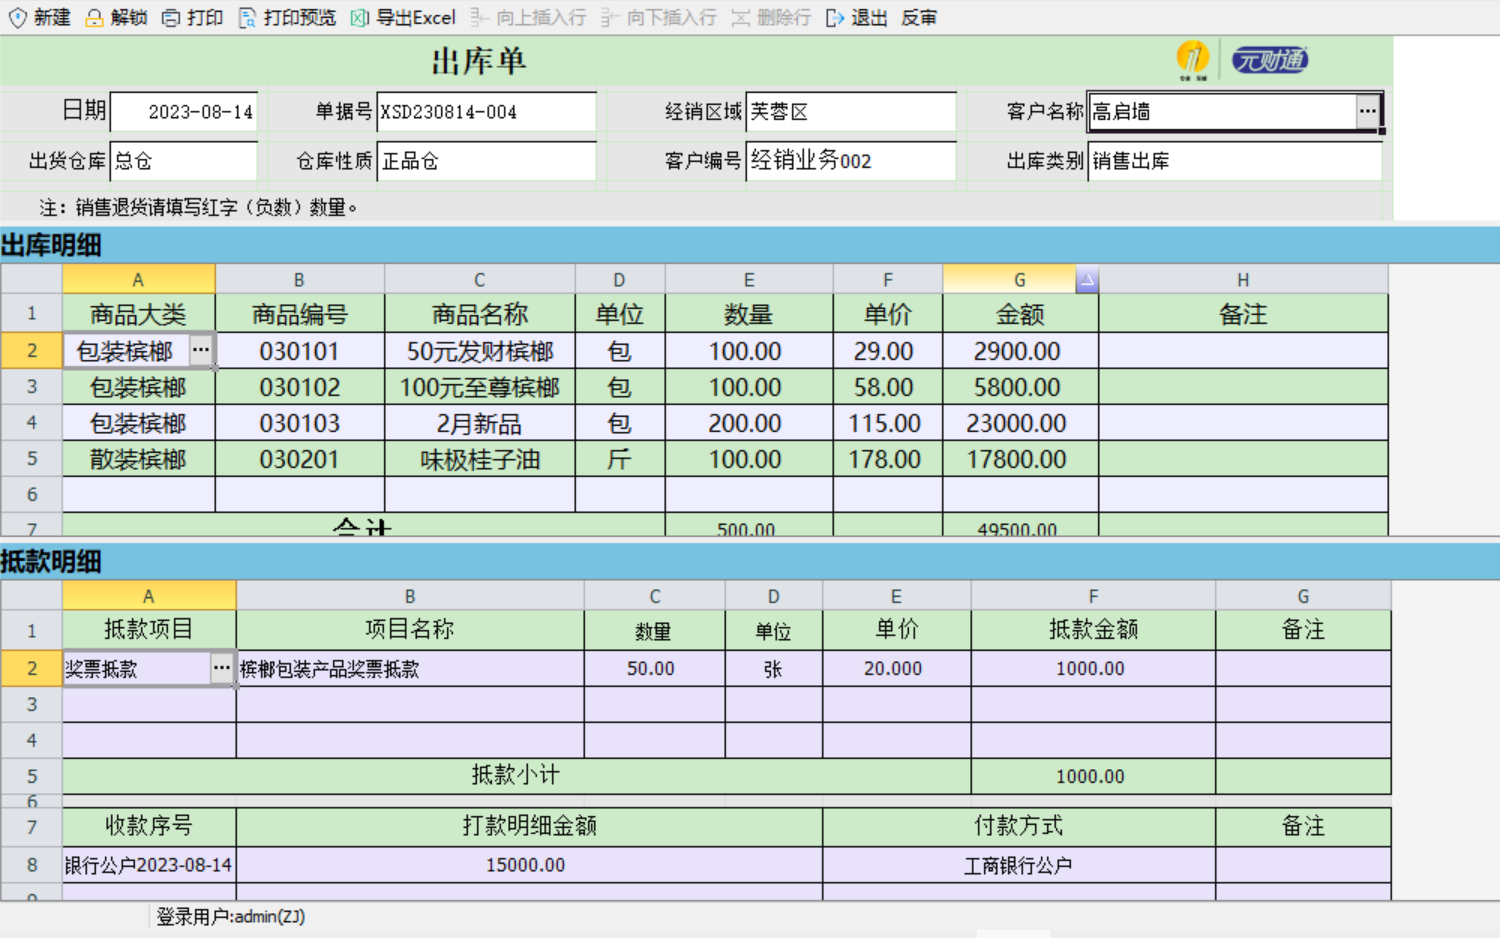Click the 打印 (Print) printer icon
Screen dimensions: 1500x938
click(x=171, y=18)
